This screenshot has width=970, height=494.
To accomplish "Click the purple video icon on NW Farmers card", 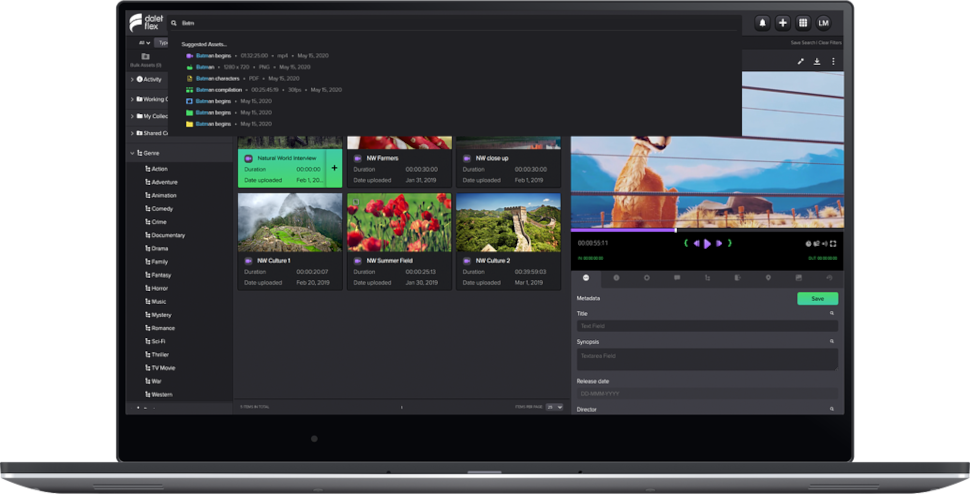I will click(358, 158).
